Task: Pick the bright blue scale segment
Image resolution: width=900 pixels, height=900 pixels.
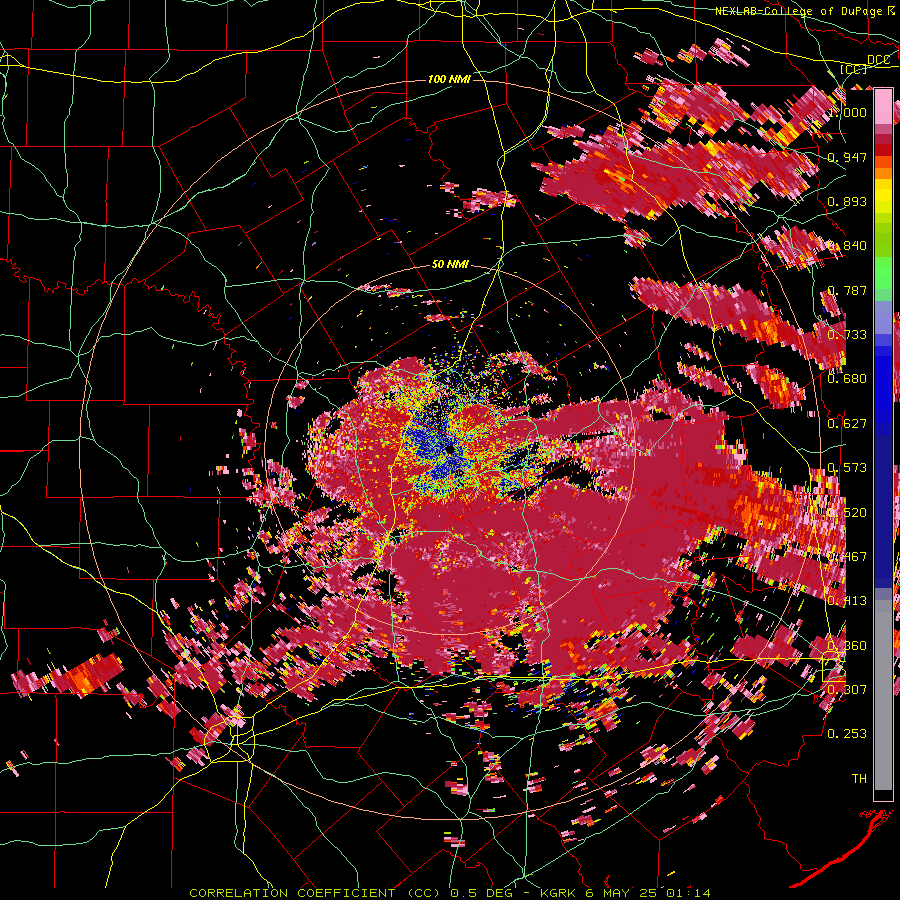Action: pyautogui.click(x=883, y=382)
